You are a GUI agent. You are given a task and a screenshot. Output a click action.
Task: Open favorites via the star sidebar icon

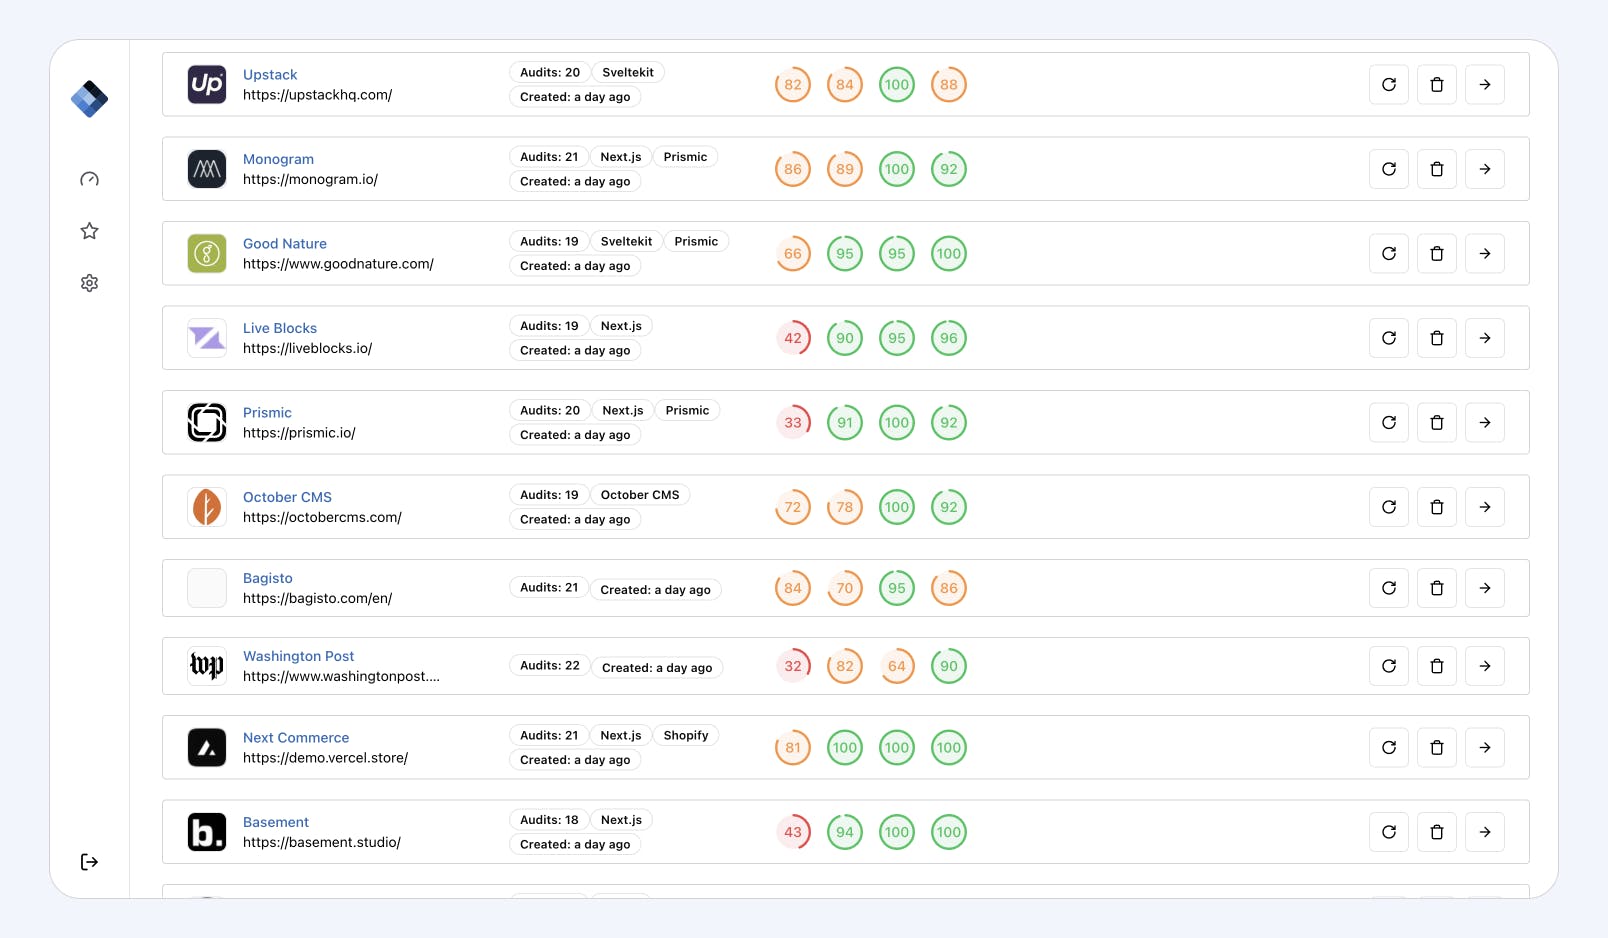tap(89, 230)
